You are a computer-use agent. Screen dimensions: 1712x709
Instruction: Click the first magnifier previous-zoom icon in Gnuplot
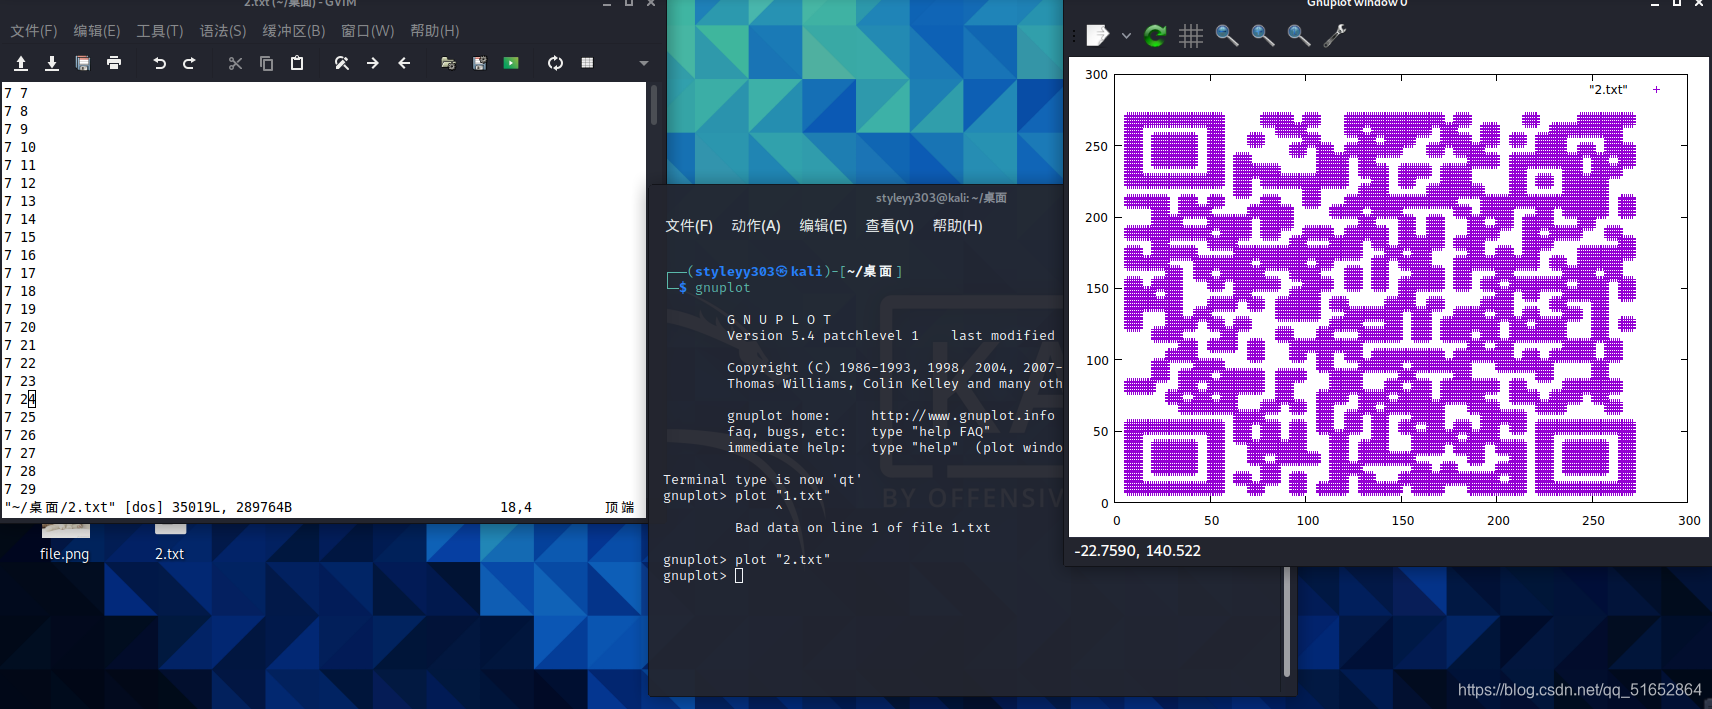click(1227, 36)
